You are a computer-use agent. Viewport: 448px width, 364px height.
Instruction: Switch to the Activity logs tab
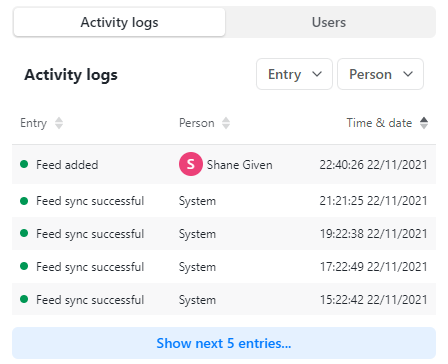119,22
